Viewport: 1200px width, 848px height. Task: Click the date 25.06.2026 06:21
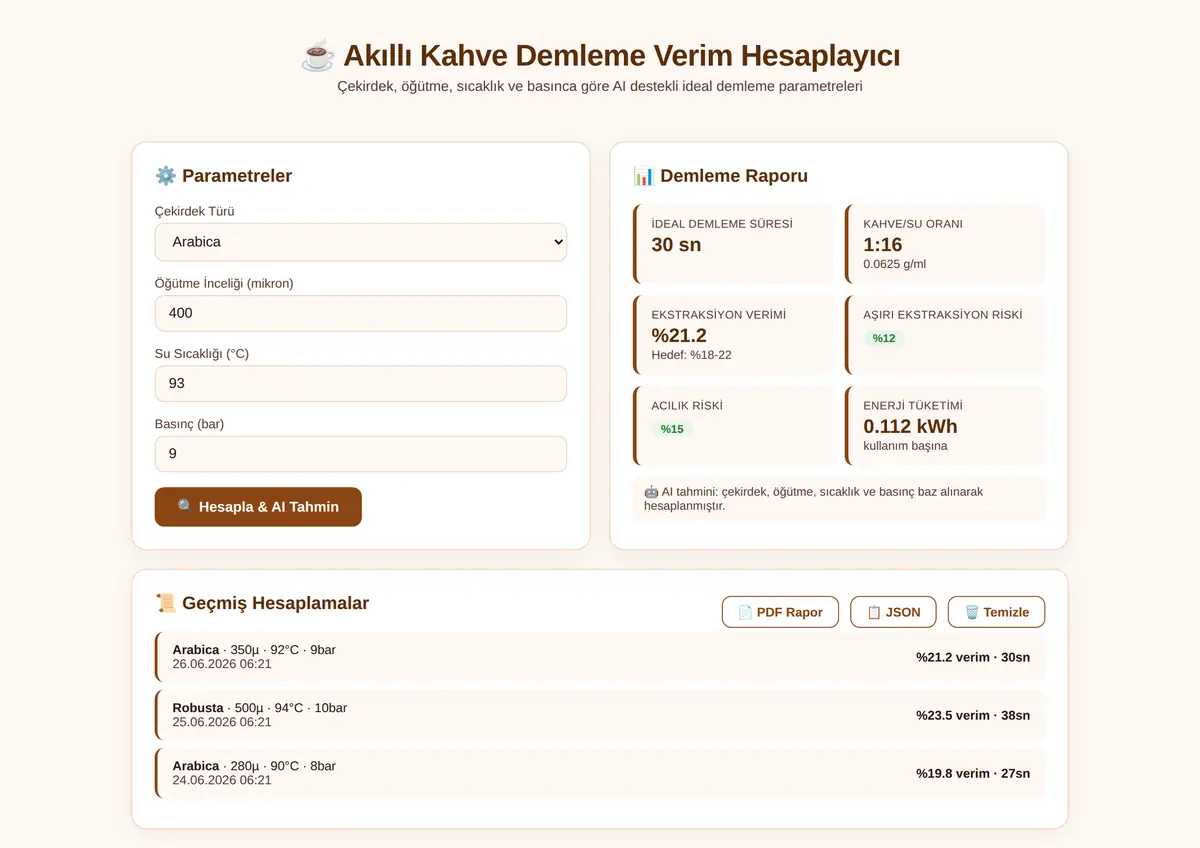[x=222, y=722]
